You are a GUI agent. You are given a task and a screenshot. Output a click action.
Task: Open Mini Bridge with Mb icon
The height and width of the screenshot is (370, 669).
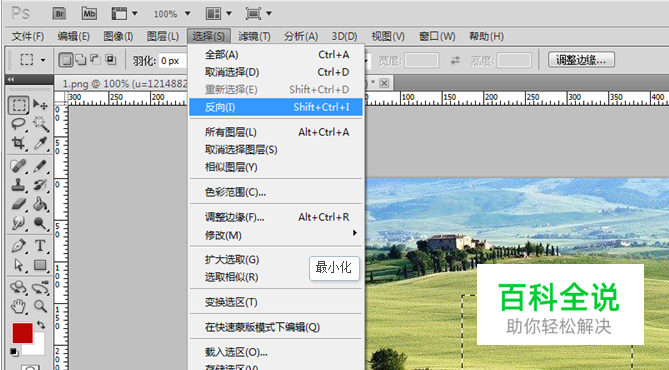(x=89, y=14)
